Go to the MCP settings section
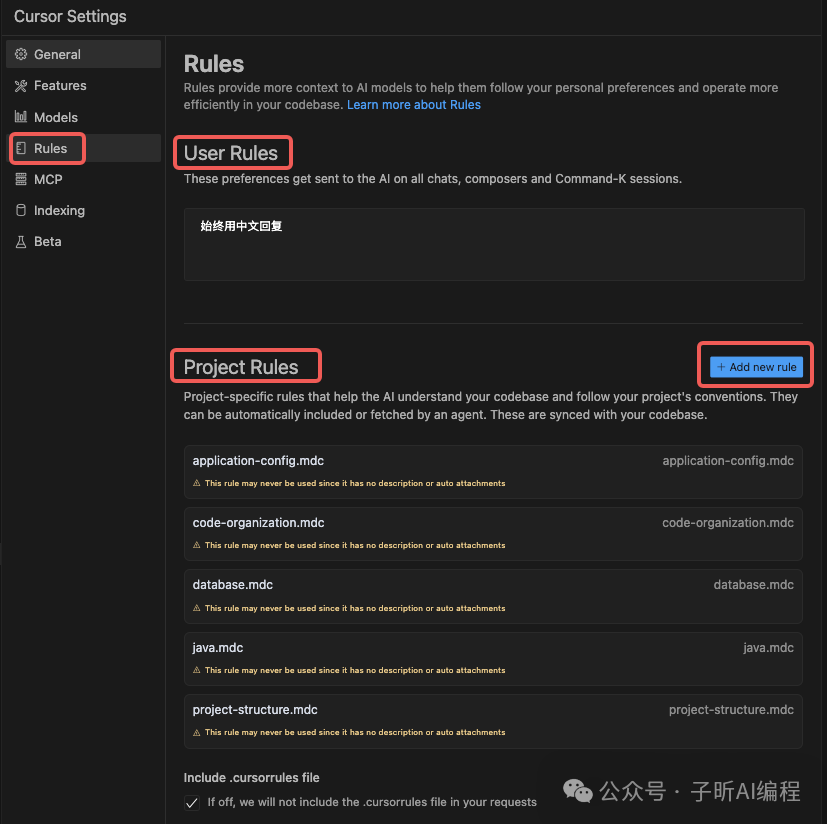This screenshot has width=827, height=824. coord(83,179)
